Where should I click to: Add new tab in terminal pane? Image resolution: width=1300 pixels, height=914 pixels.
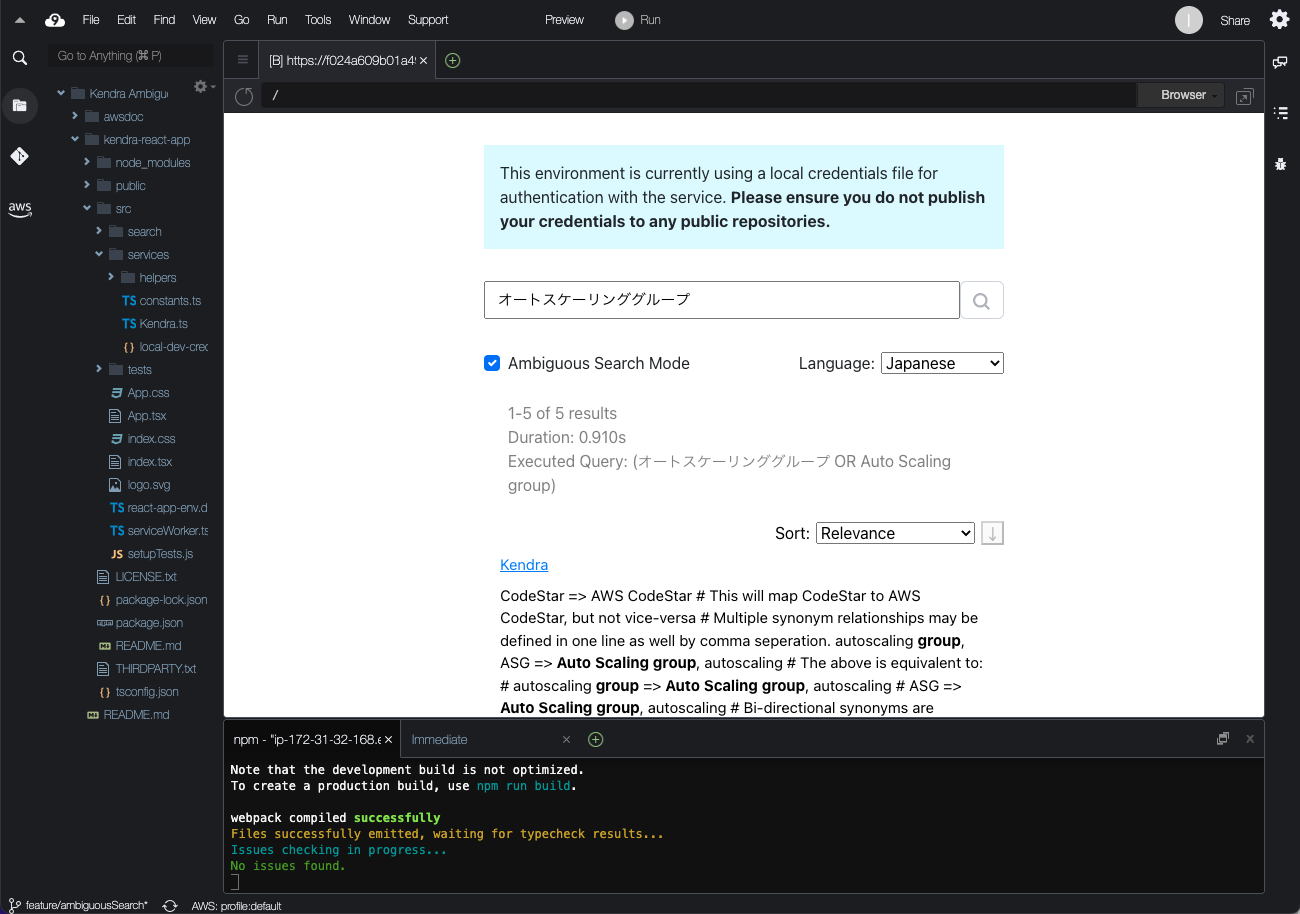(x=595, y=739)
